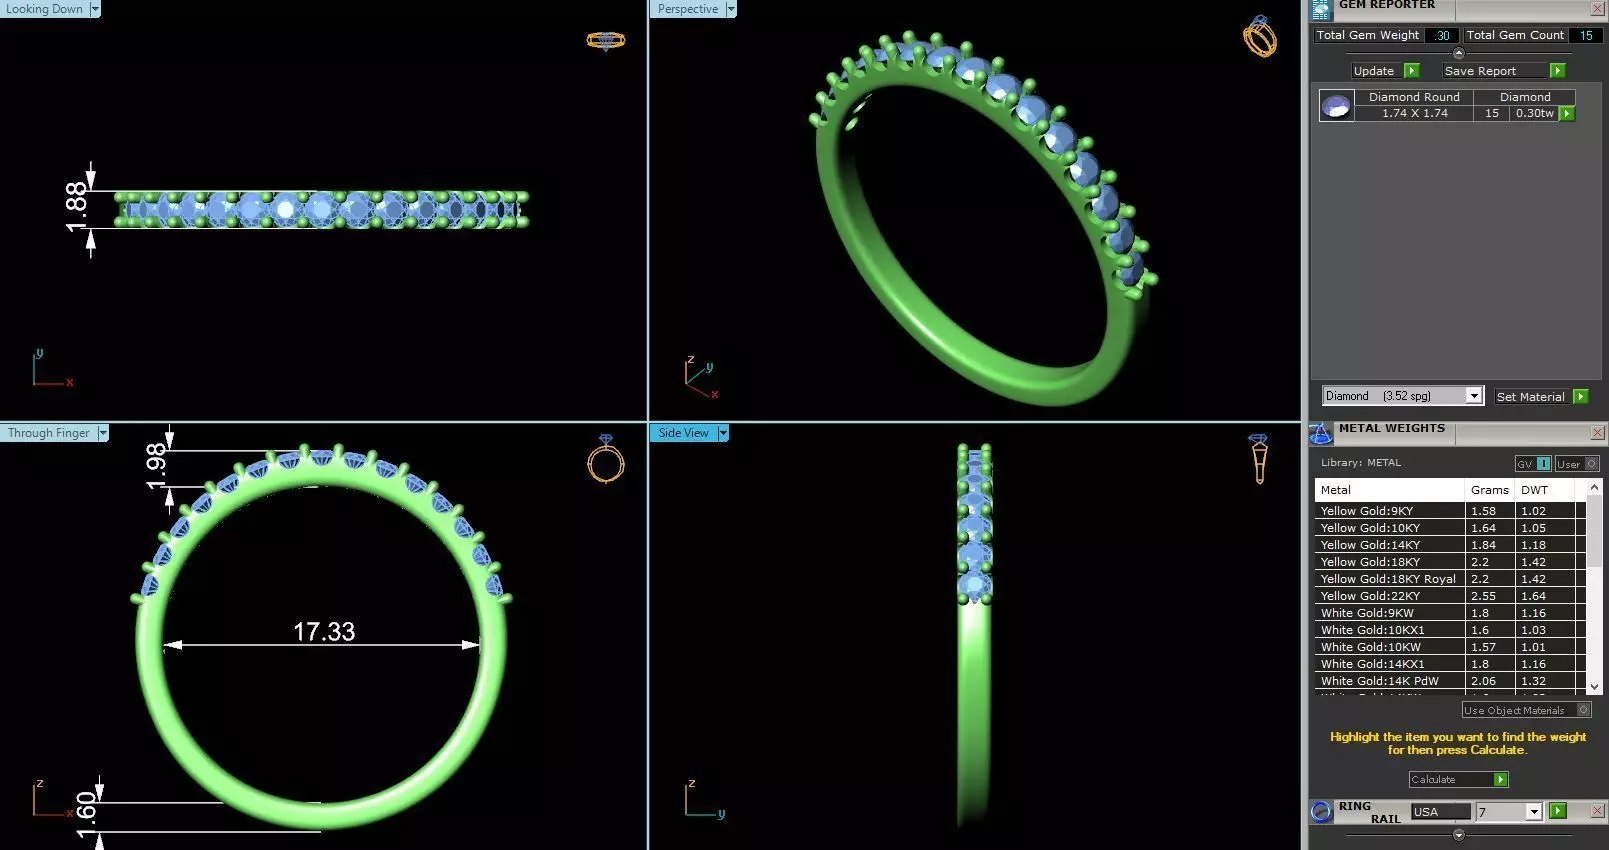1609x850 pixels.
Task: Click the Looking Down viewport label
Action: pyautogui.click(x=45, y=9)
